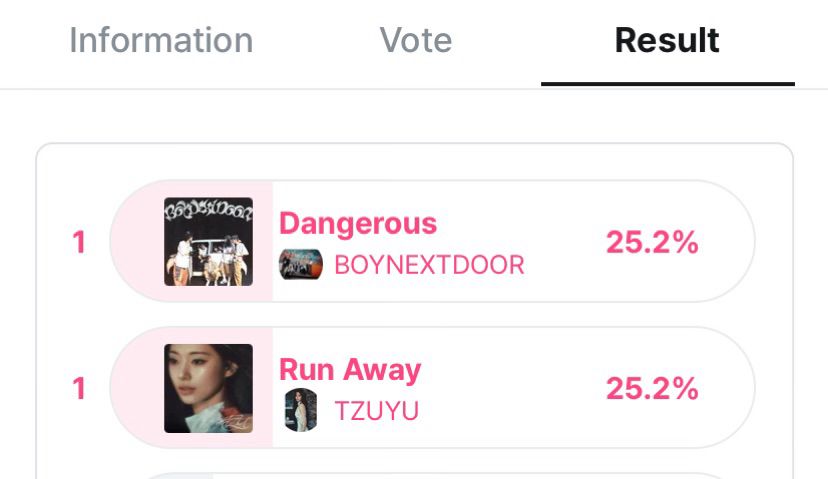Select the Result tab
The image size is (828, 479).
coord(667,40)
